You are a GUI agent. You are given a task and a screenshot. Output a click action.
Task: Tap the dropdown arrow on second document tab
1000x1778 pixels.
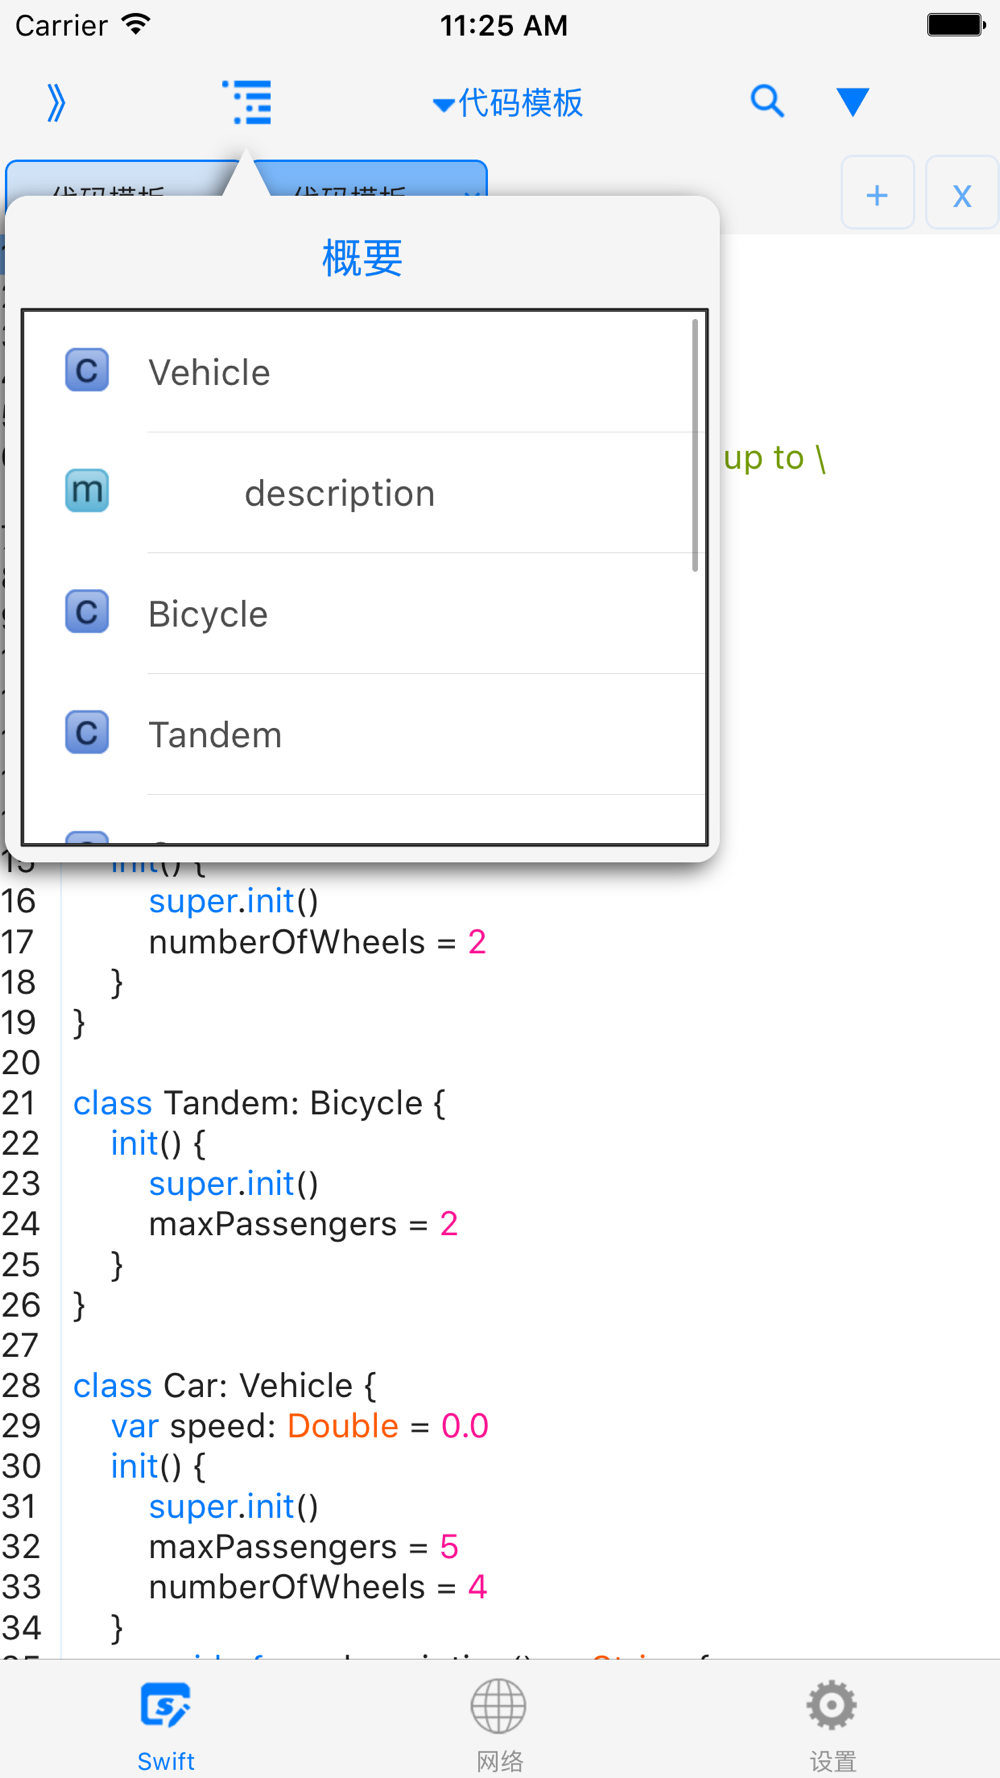click(x=470, y=191)
